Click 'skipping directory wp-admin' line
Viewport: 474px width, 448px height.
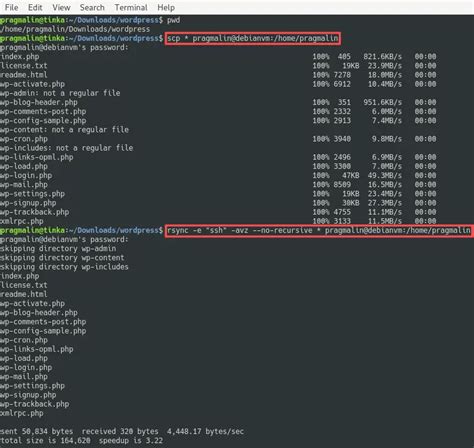coord(58,249)
